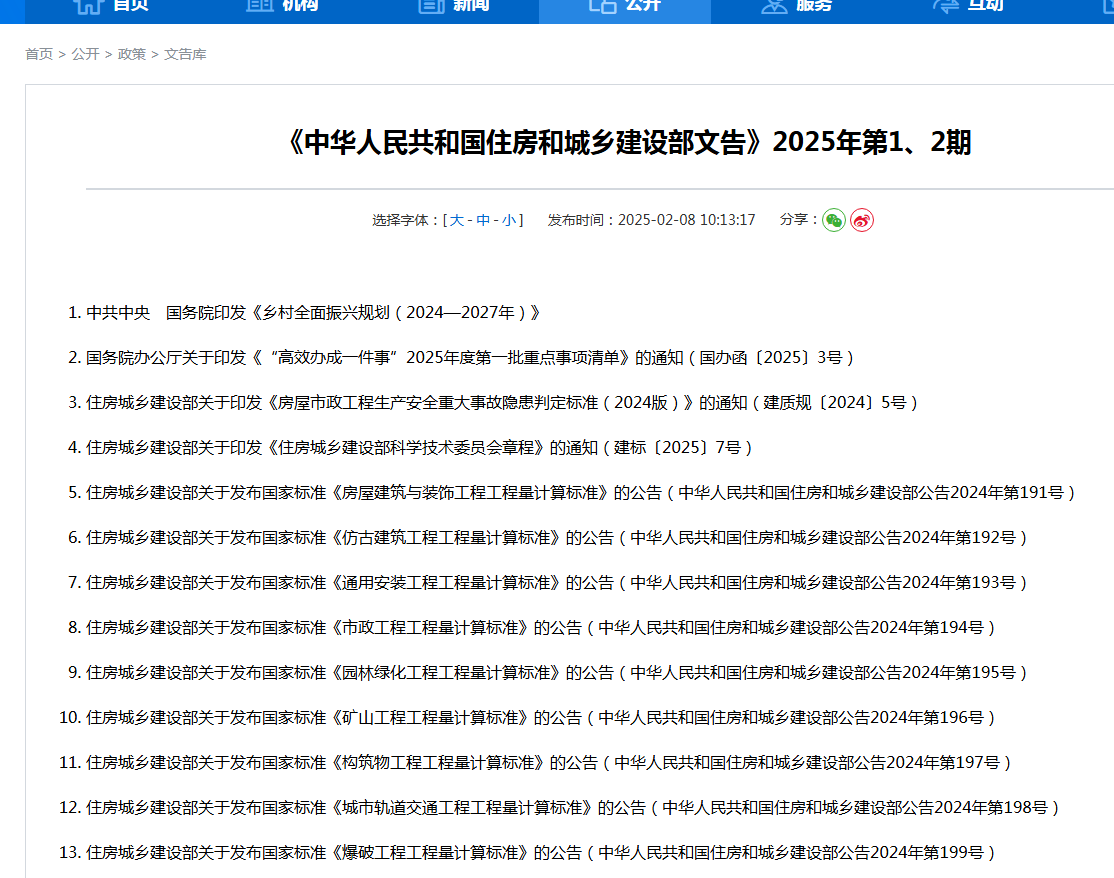Share the page via WeChat icon
This screenshot has width=1114, height=878.
tap(833, 220)
